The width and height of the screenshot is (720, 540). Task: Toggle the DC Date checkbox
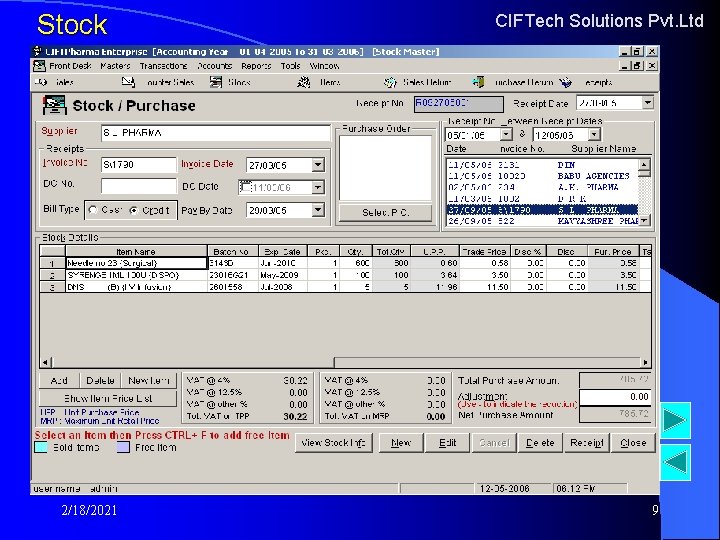(x=246, y=187)
